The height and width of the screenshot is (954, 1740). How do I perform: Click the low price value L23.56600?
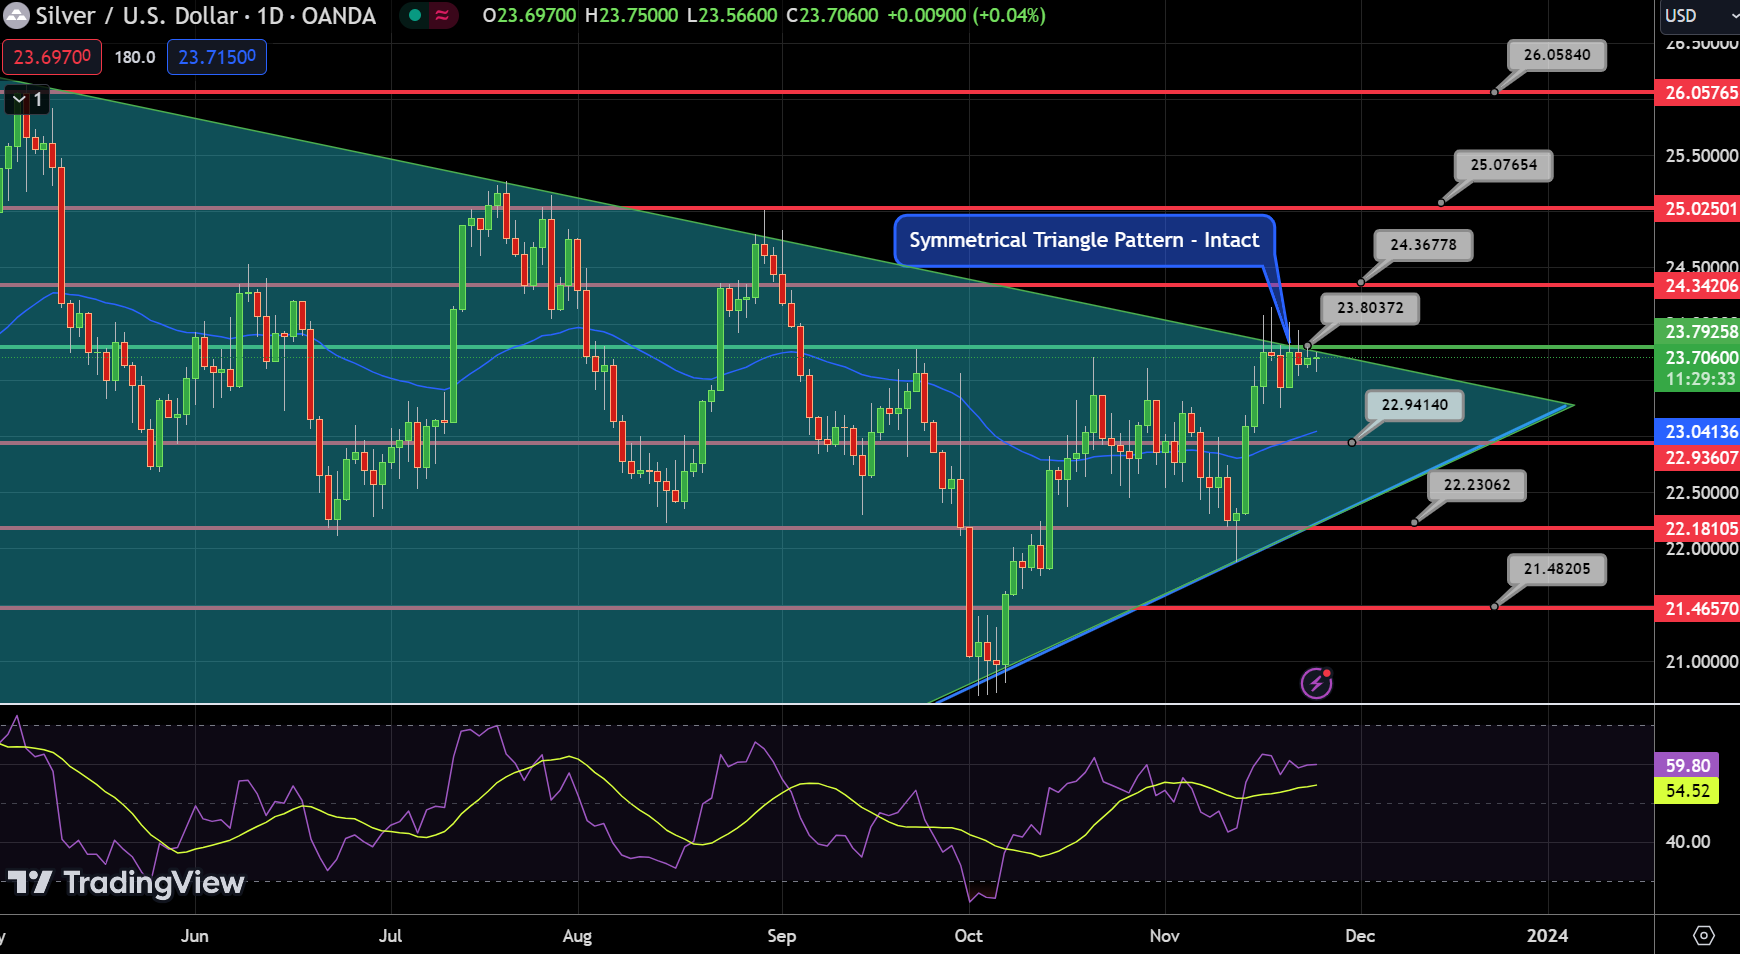pyautogui.click(x=732, y=16)
